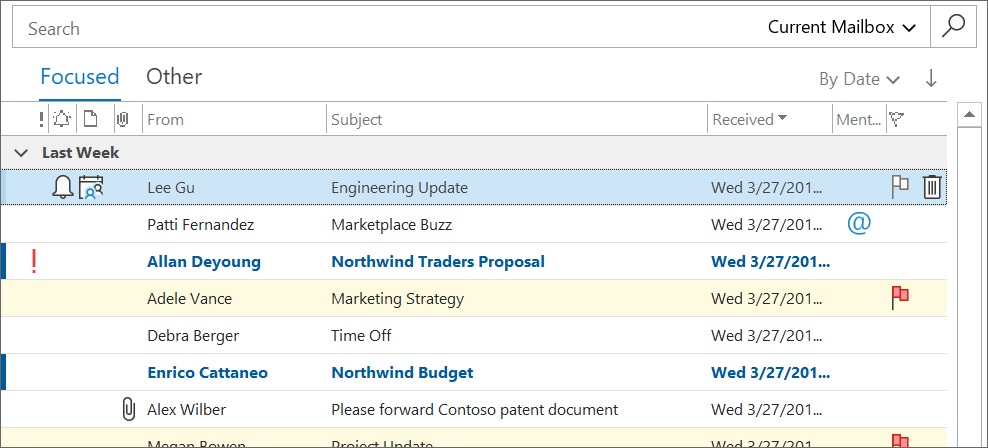This screenshot has width=988, height=448.
Task: Click the meeting calendar icon on Lee Gu row
Action: point(91,187)
